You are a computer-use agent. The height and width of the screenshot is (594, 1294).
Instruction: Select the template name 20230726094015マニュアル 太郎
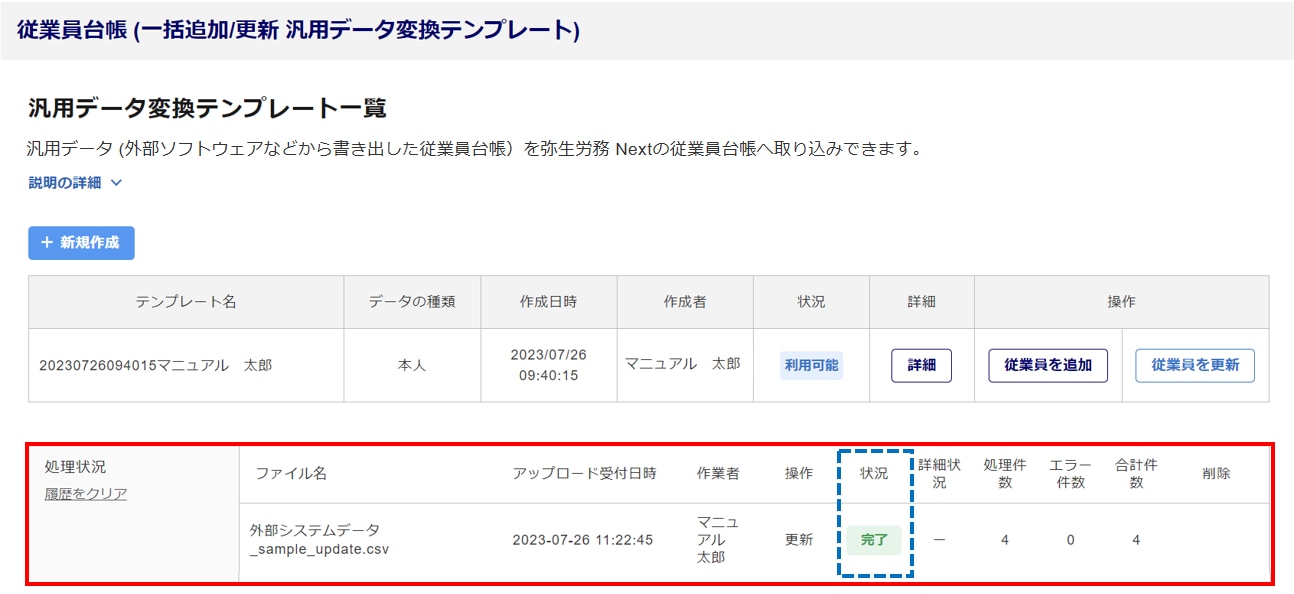point(155,365)
